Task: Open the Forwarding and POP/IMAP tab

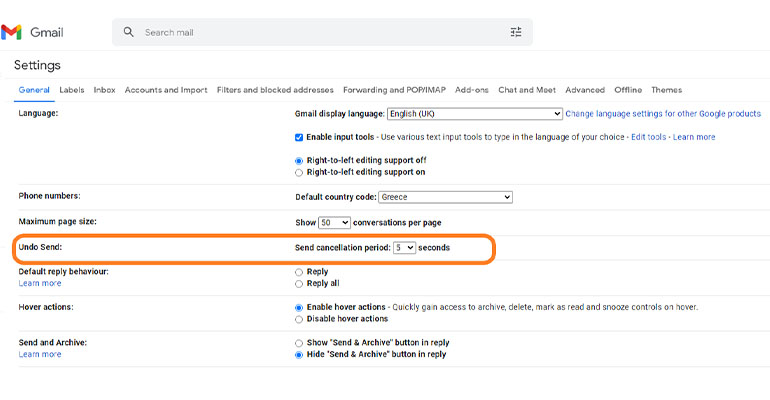Action: point(394,90)
